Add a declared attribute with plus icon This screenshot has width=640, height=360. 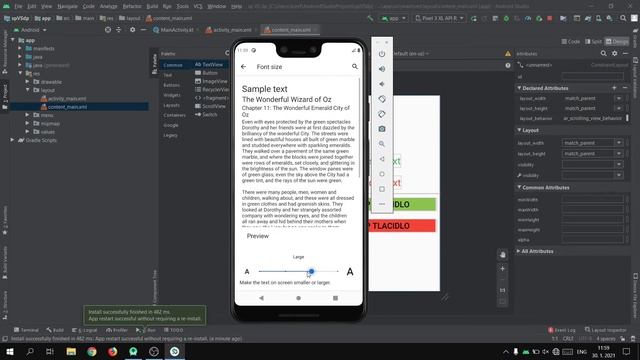pyautogui.click(x=614, y=88)
